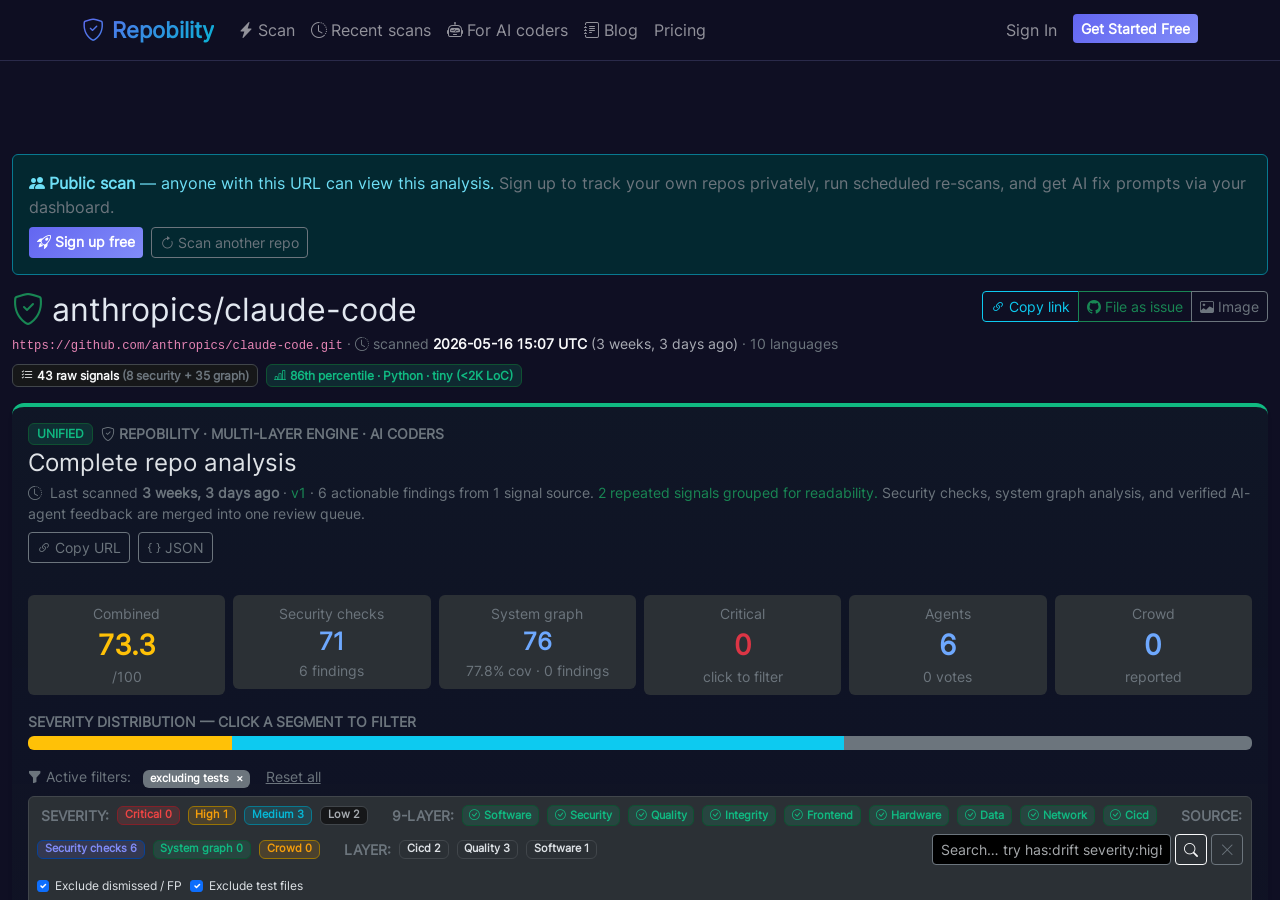Click the System graph score card
The image size is (1280, 900).
coord(537,642)
